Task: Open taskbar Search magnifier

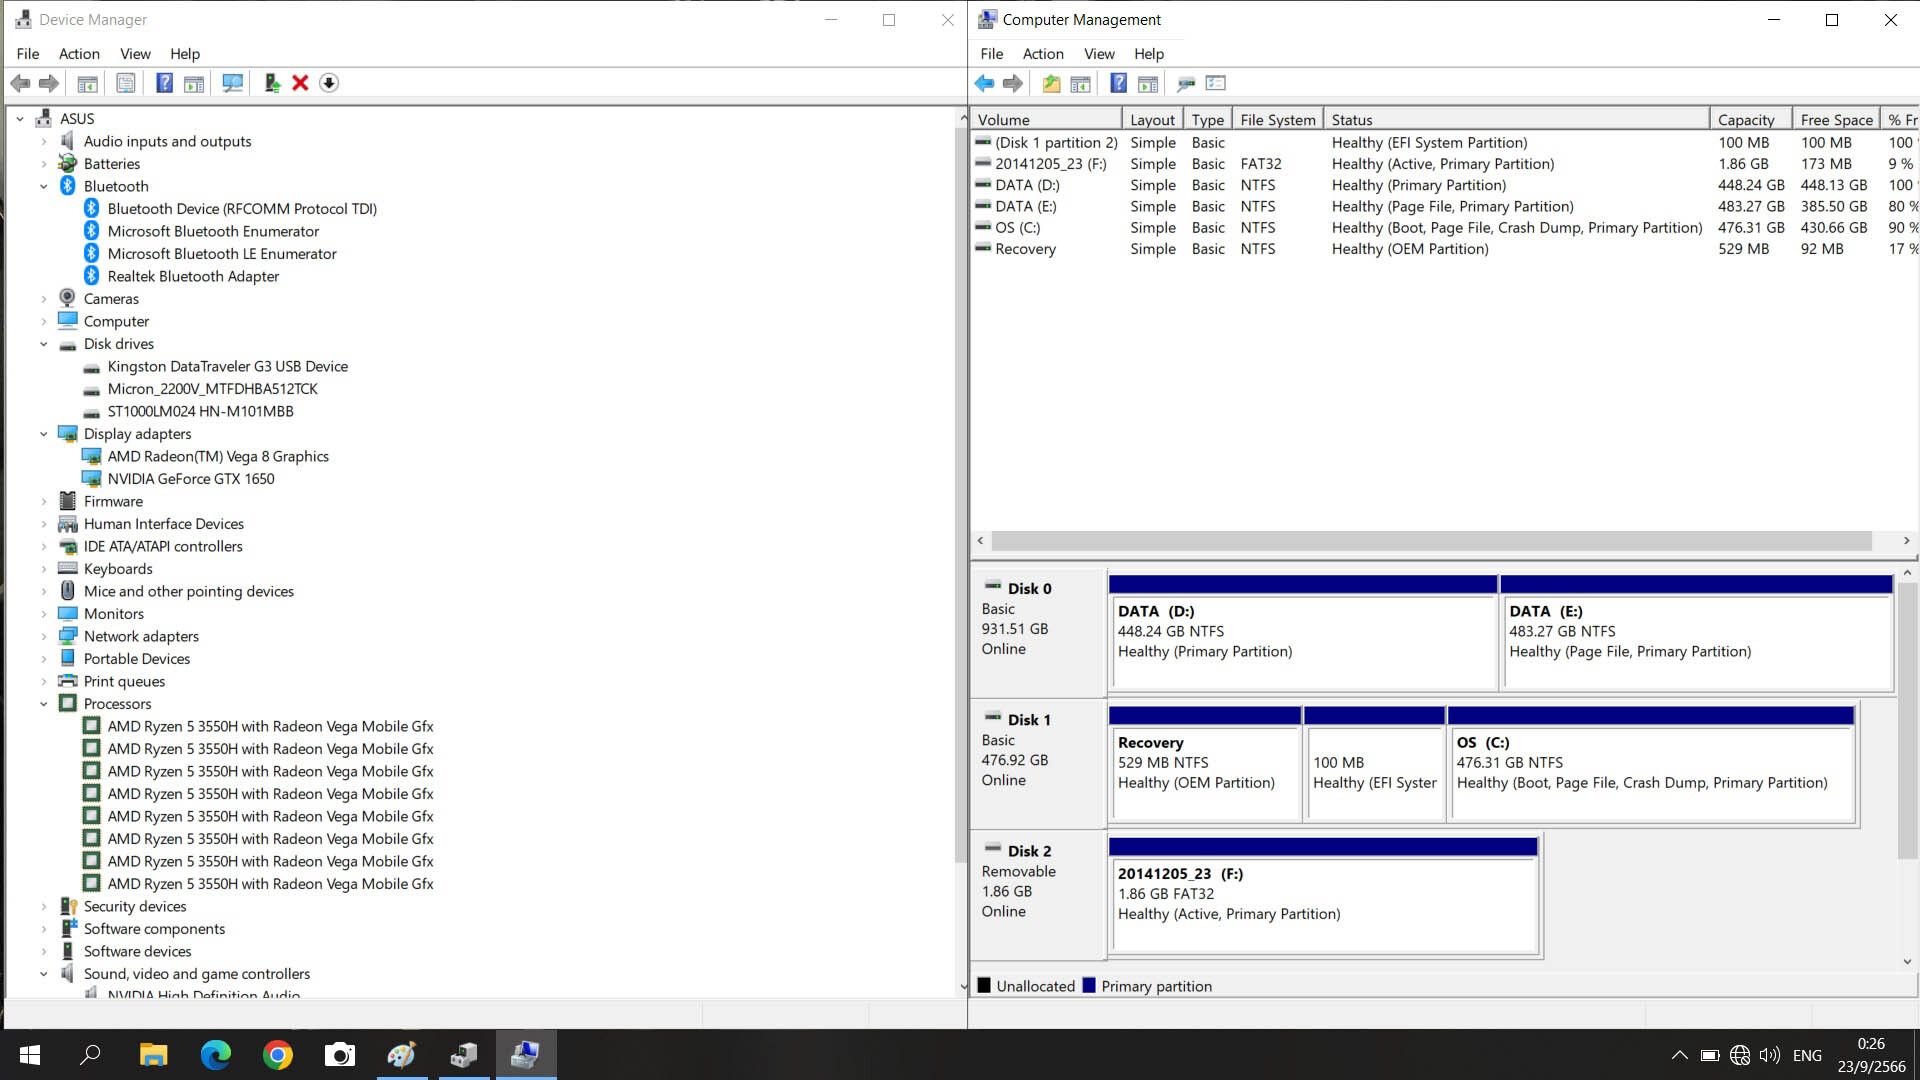Action: [x=91, y=1054]
